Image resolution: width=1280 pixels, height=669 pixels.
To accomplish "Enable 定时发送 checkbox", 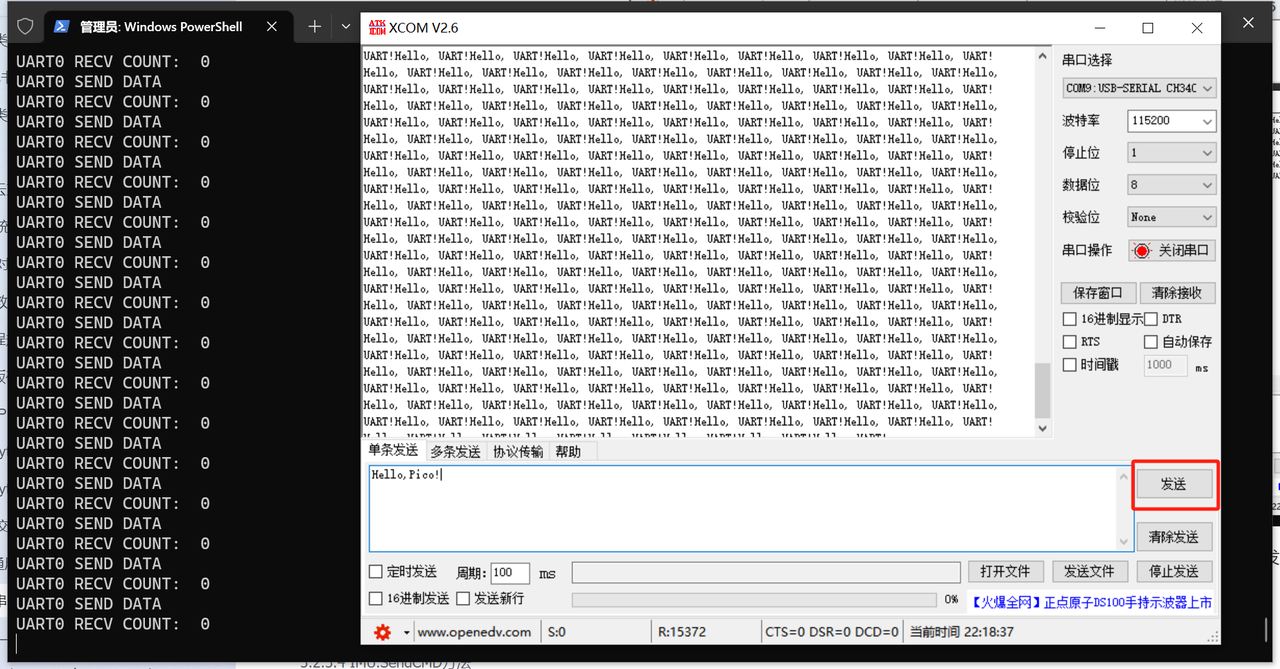I will [x=376, y=572].
